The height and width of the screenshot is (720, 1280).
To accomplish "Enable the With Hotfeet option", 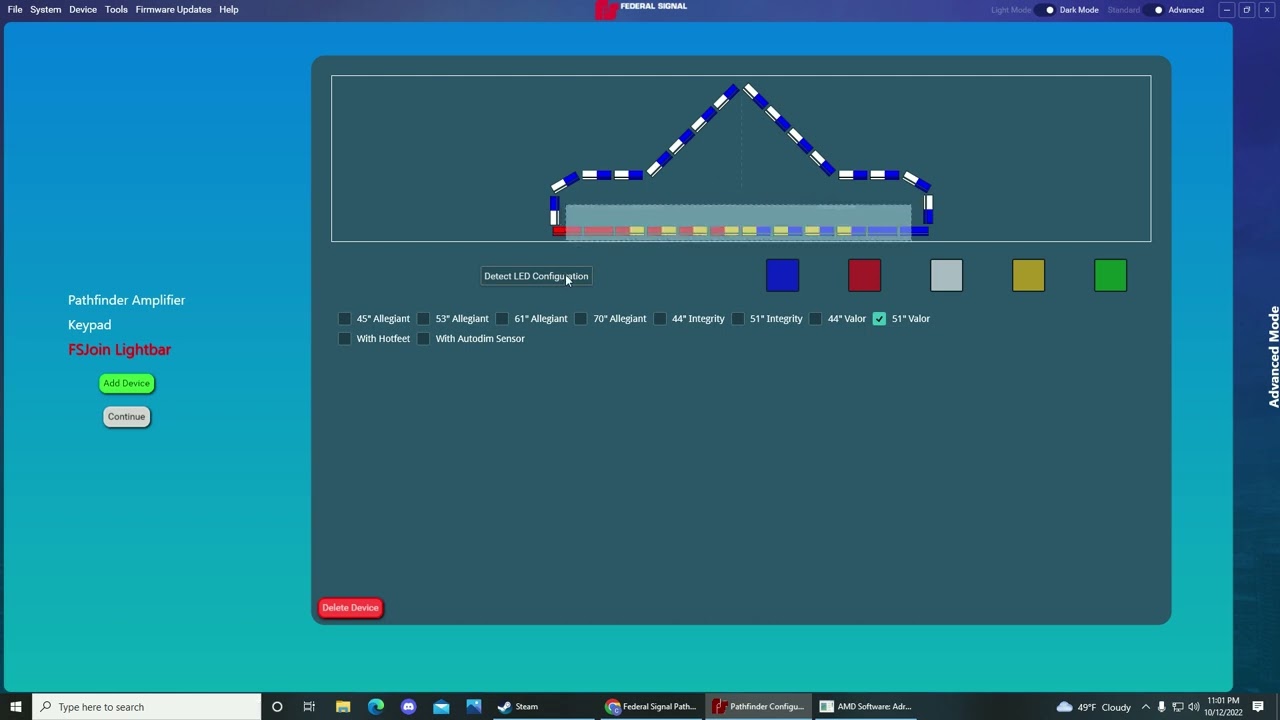I will click(345, 339).
